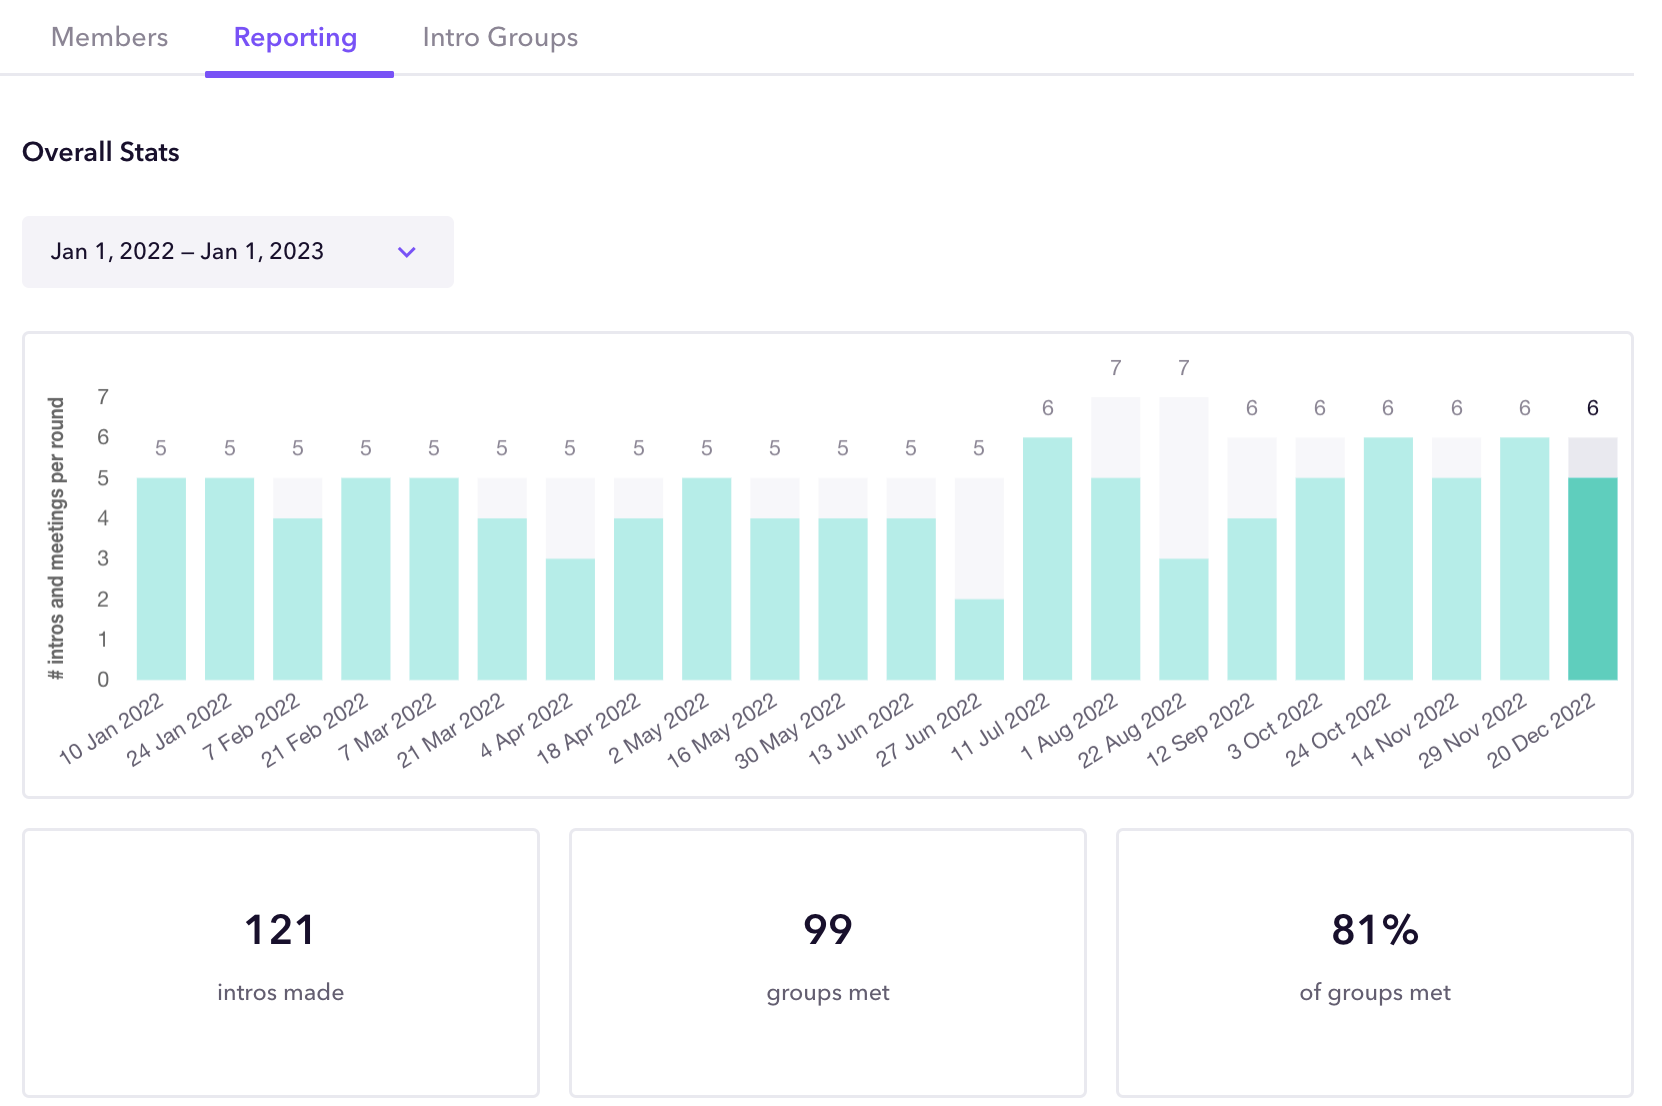Select the 27 Jun 2022 bar
The height and width of the screenshot is (1106, 1662).
[979, 579]
